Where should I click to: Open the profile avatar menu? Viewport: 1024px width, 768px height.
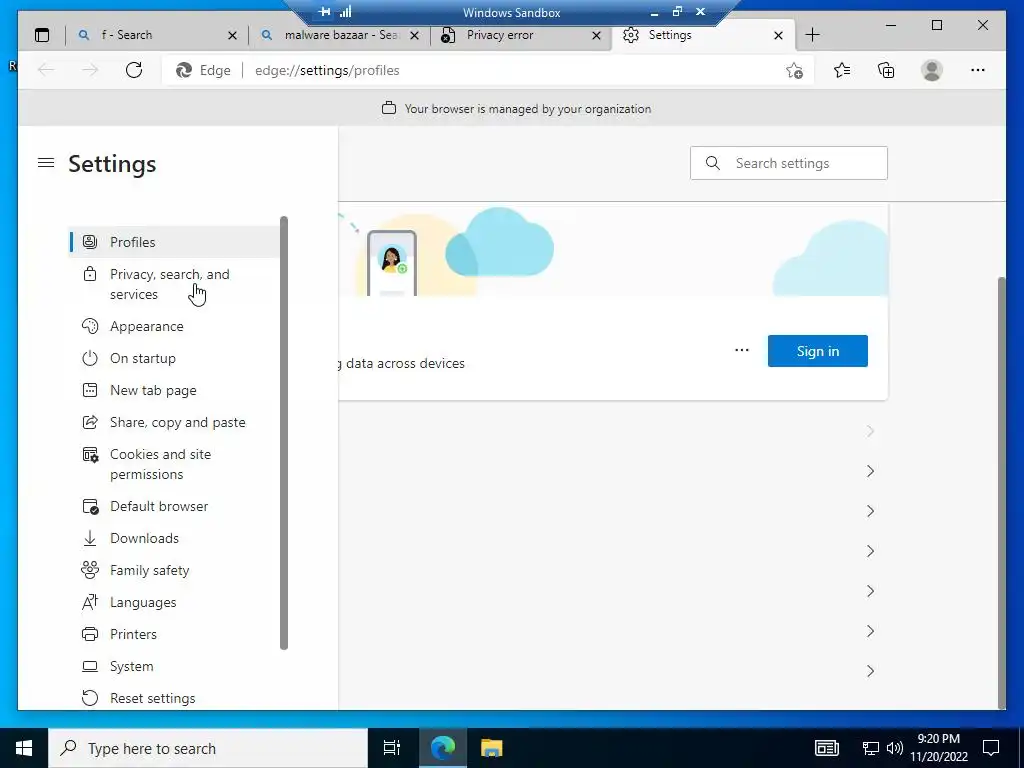(932, 70)
